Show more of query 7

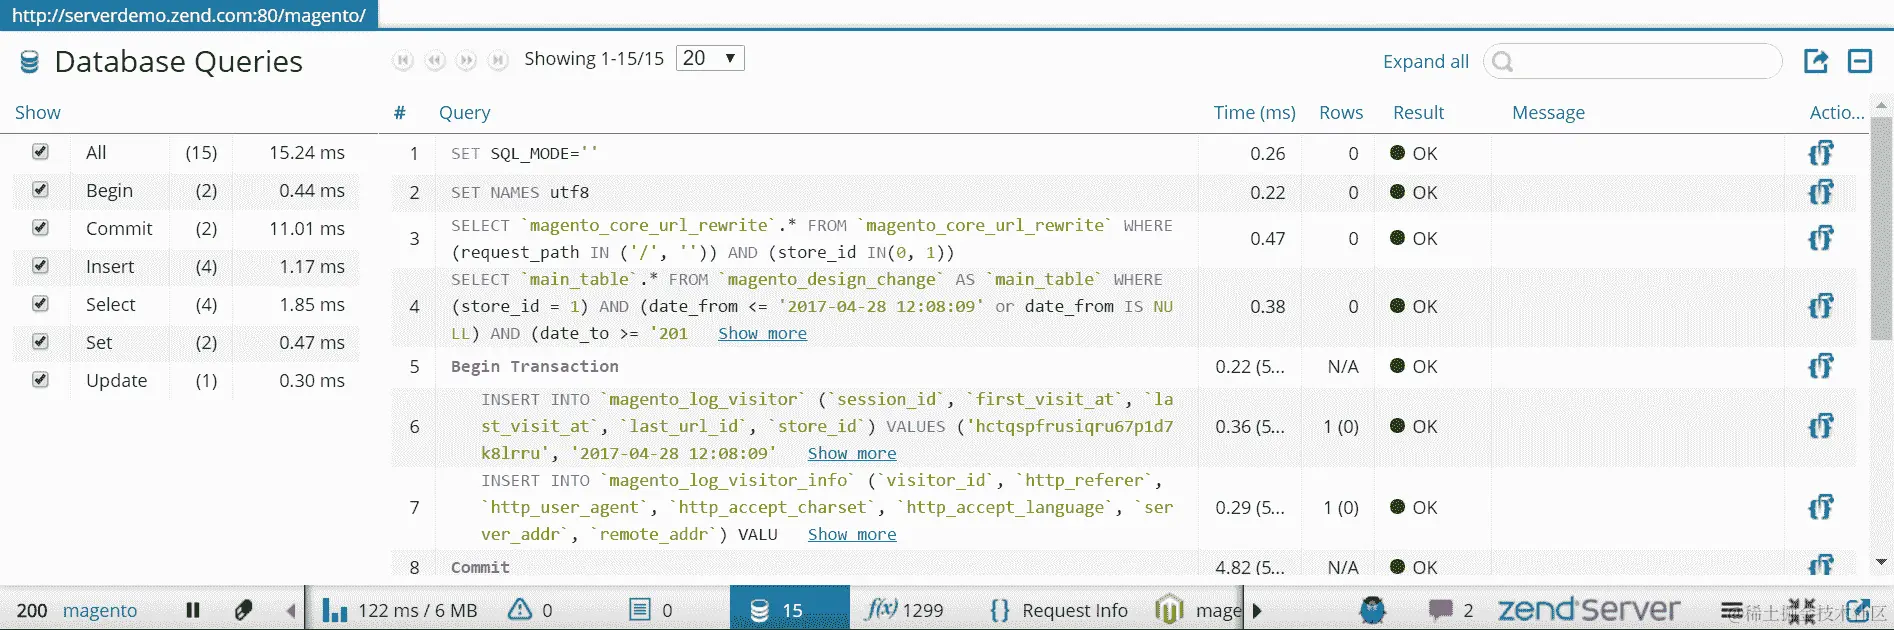[852, 534]
